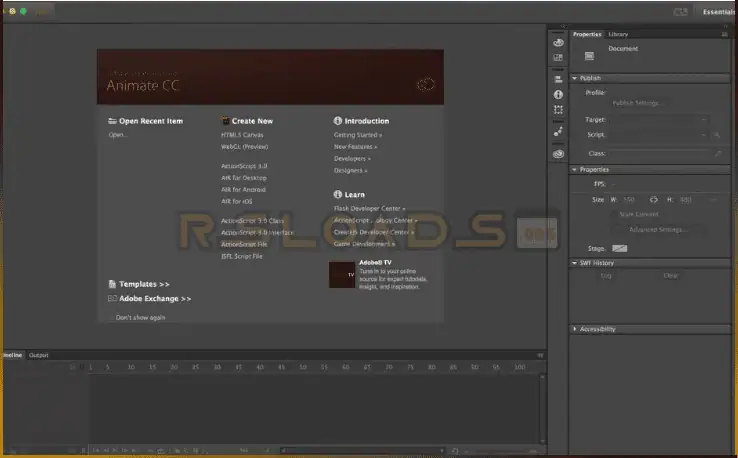Click the Creative Cloud logo in welcome banner

point(427,86)
